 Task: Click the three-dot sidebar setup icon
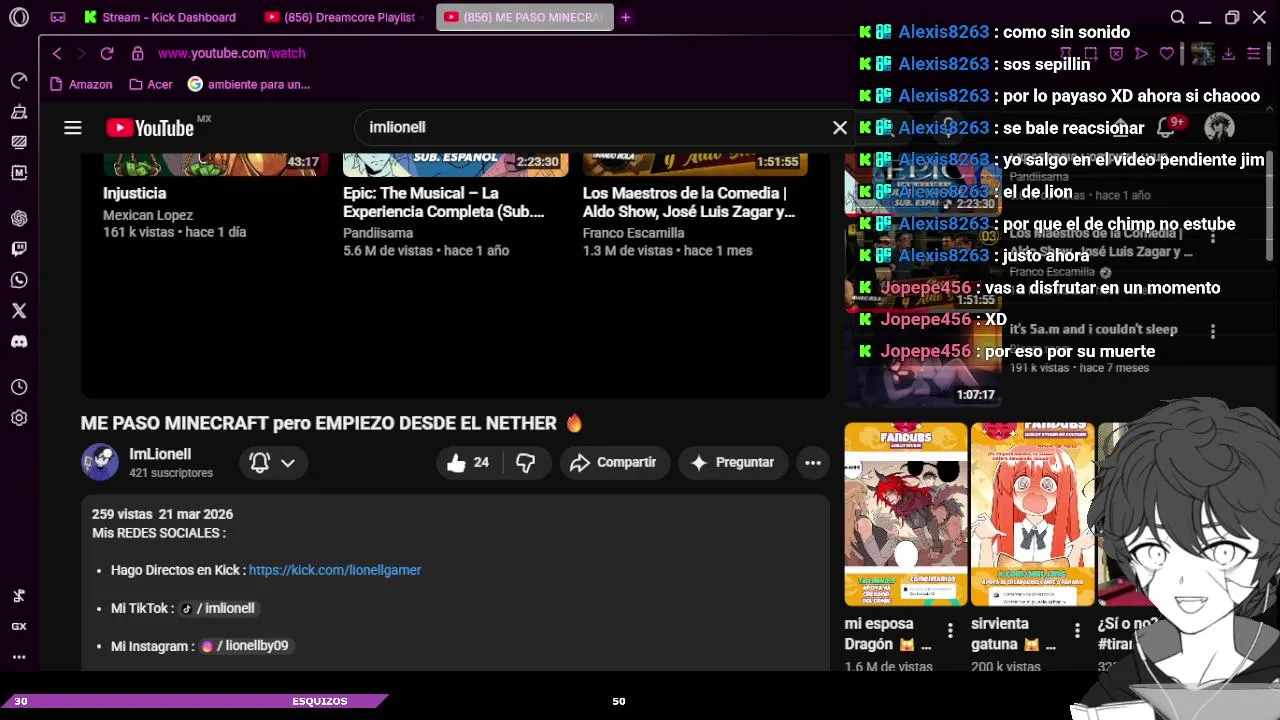tap(19, 657)
